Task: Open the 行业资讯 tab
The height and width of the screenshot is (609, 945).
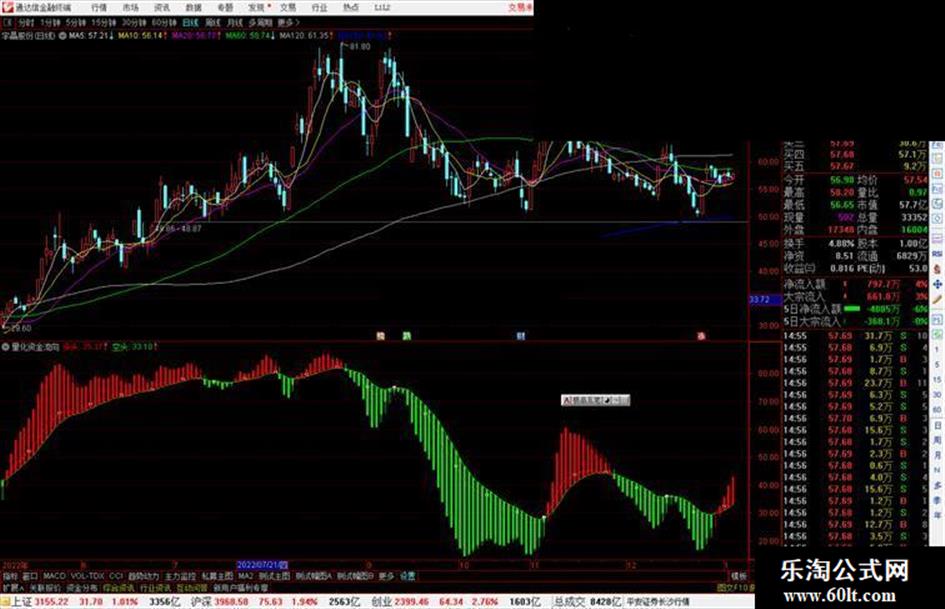Action: [x=155, y=587]
